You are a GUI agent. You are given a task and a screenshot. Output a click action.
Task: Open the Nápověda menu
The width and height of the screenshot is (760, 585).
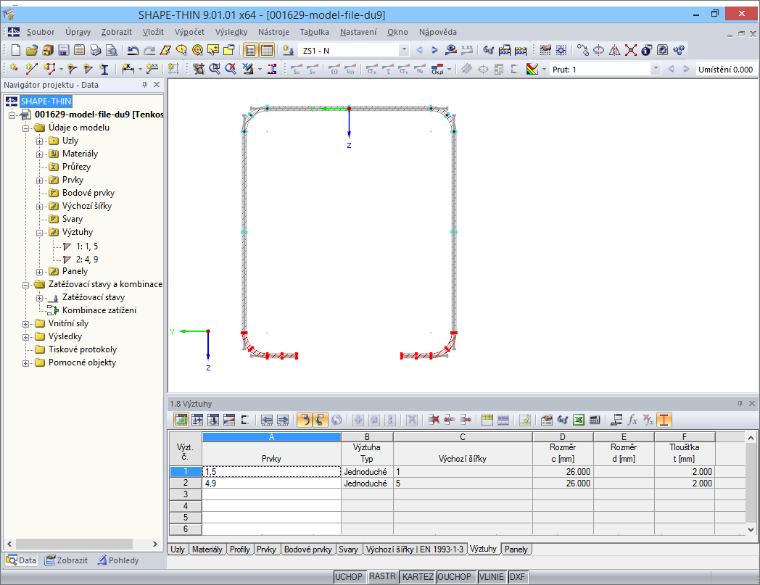point(438,32)
